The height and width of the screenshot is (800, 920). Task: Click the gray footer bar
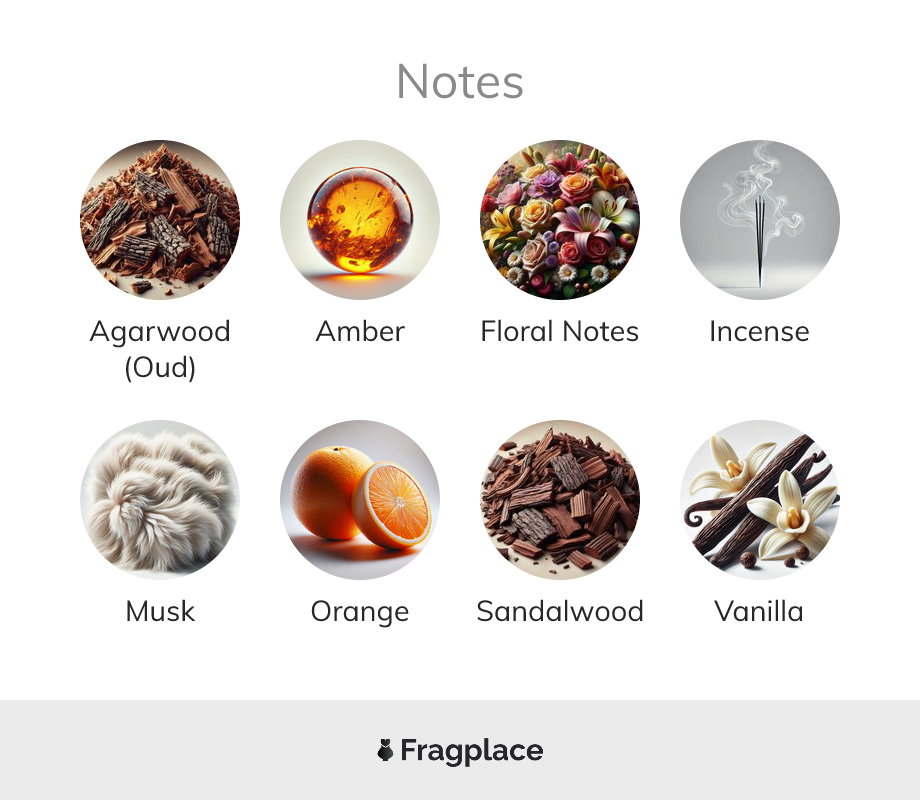460,750
